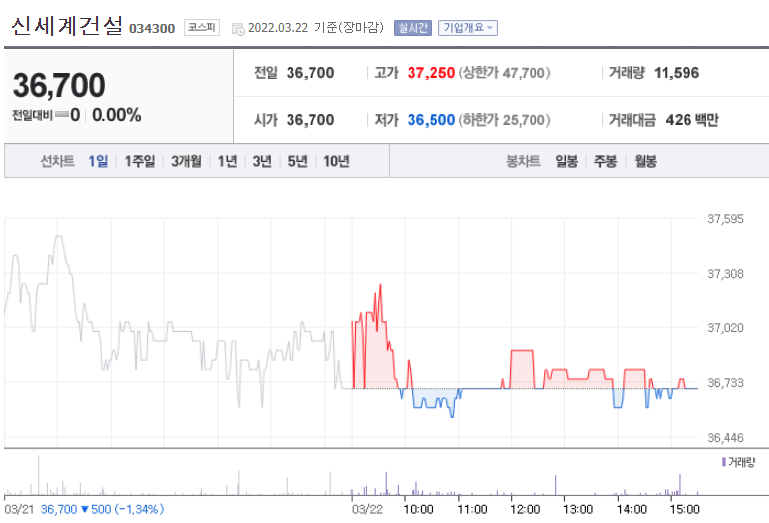Click the 코스피 market badge
The height and width of the screenshot is (523, 769).
[202, 27]
